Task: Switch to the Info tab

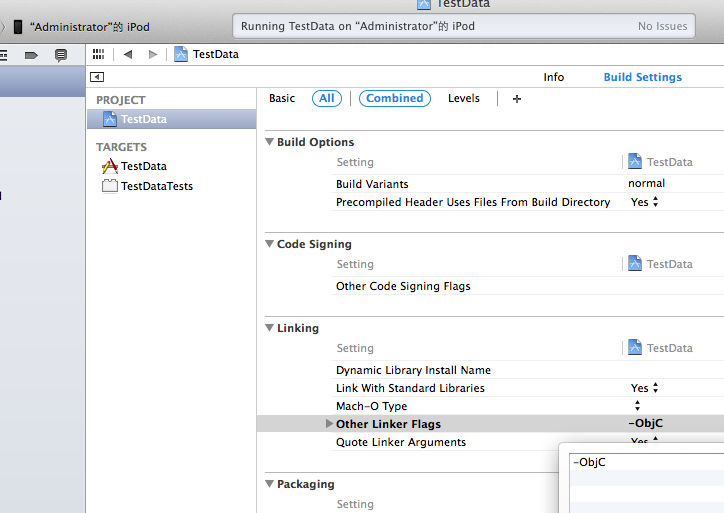Action: tap(554, 77)
